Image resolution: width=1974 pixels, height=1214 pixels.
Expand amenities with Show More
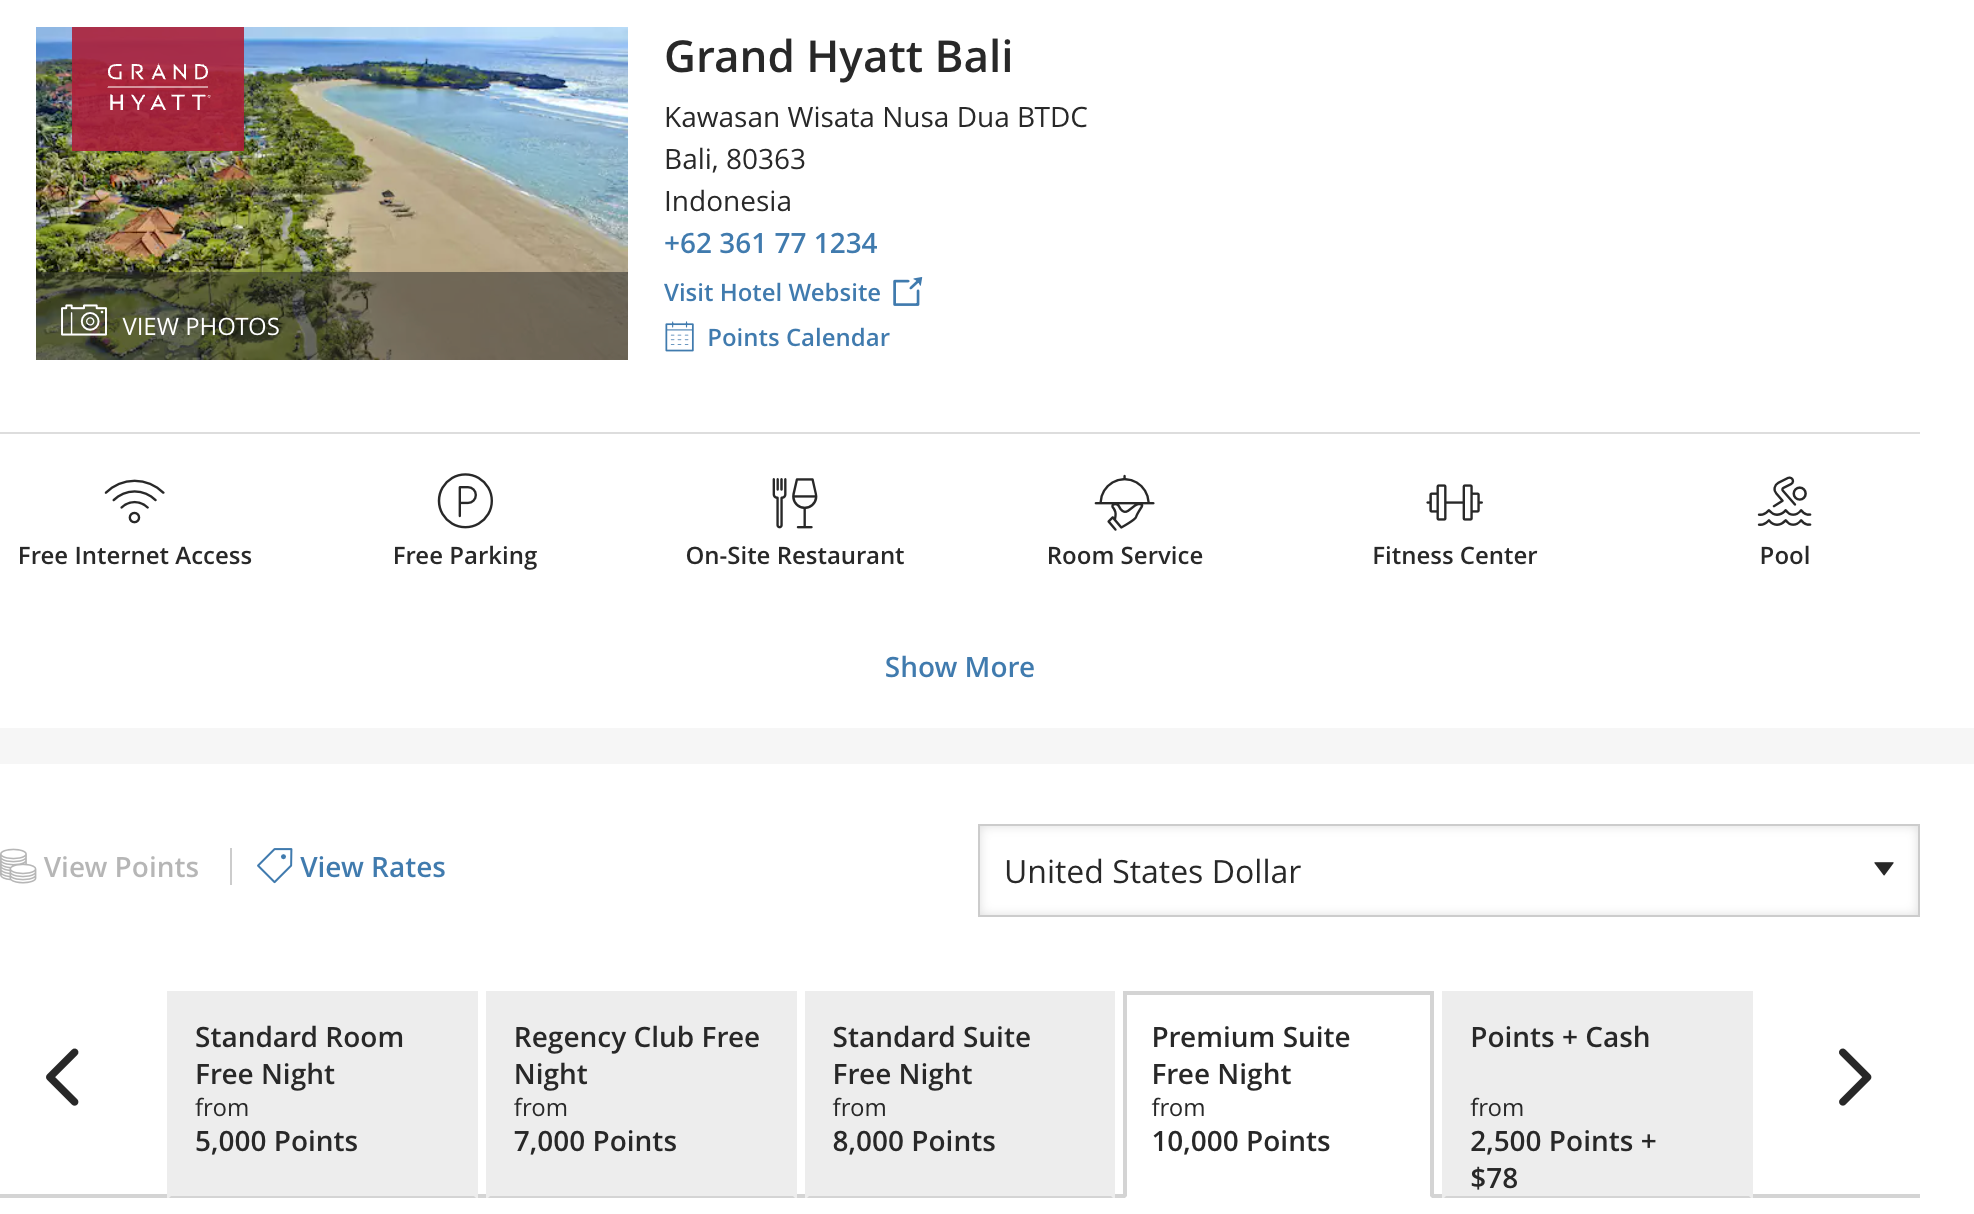pyautogui.click(x=959, y=666)
